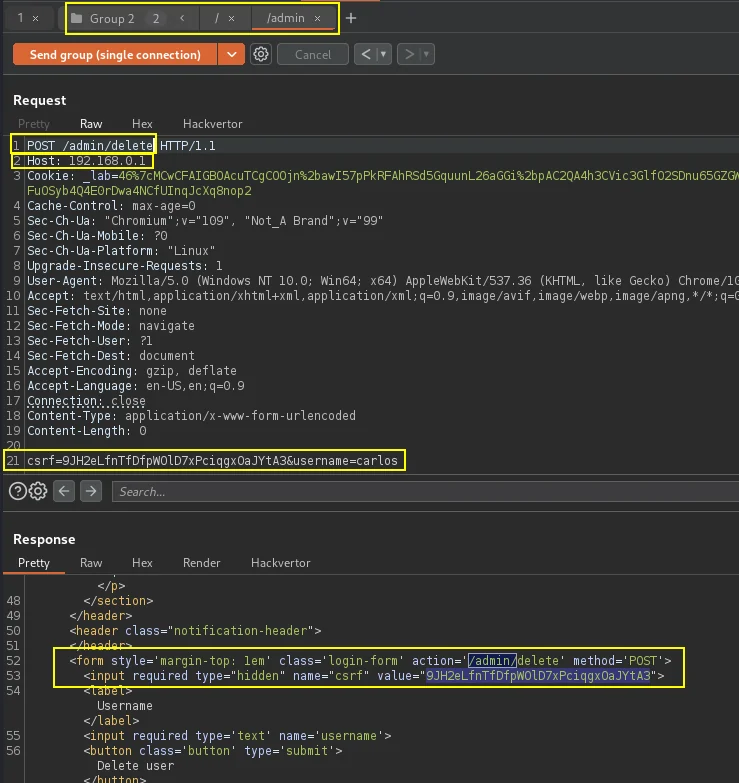Add a new Repeater tab with plus

coord(351,18)
